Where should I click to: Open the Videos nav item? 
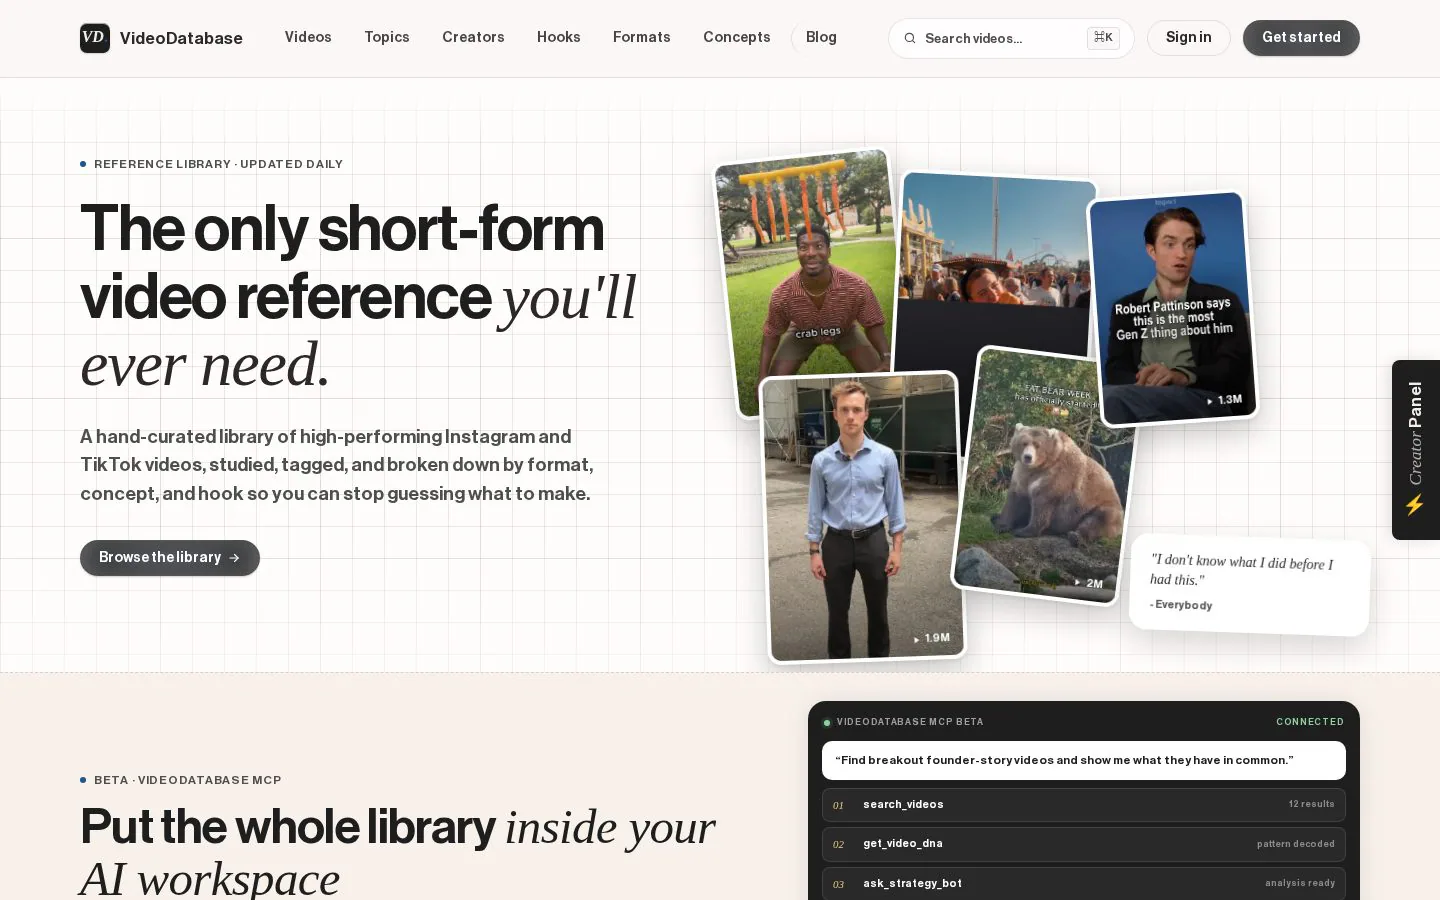(308, 37)
